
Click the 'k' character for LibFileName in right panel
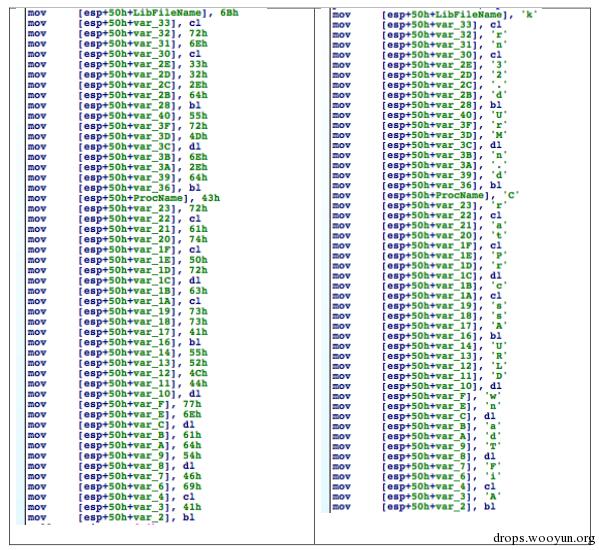[529, 15]
